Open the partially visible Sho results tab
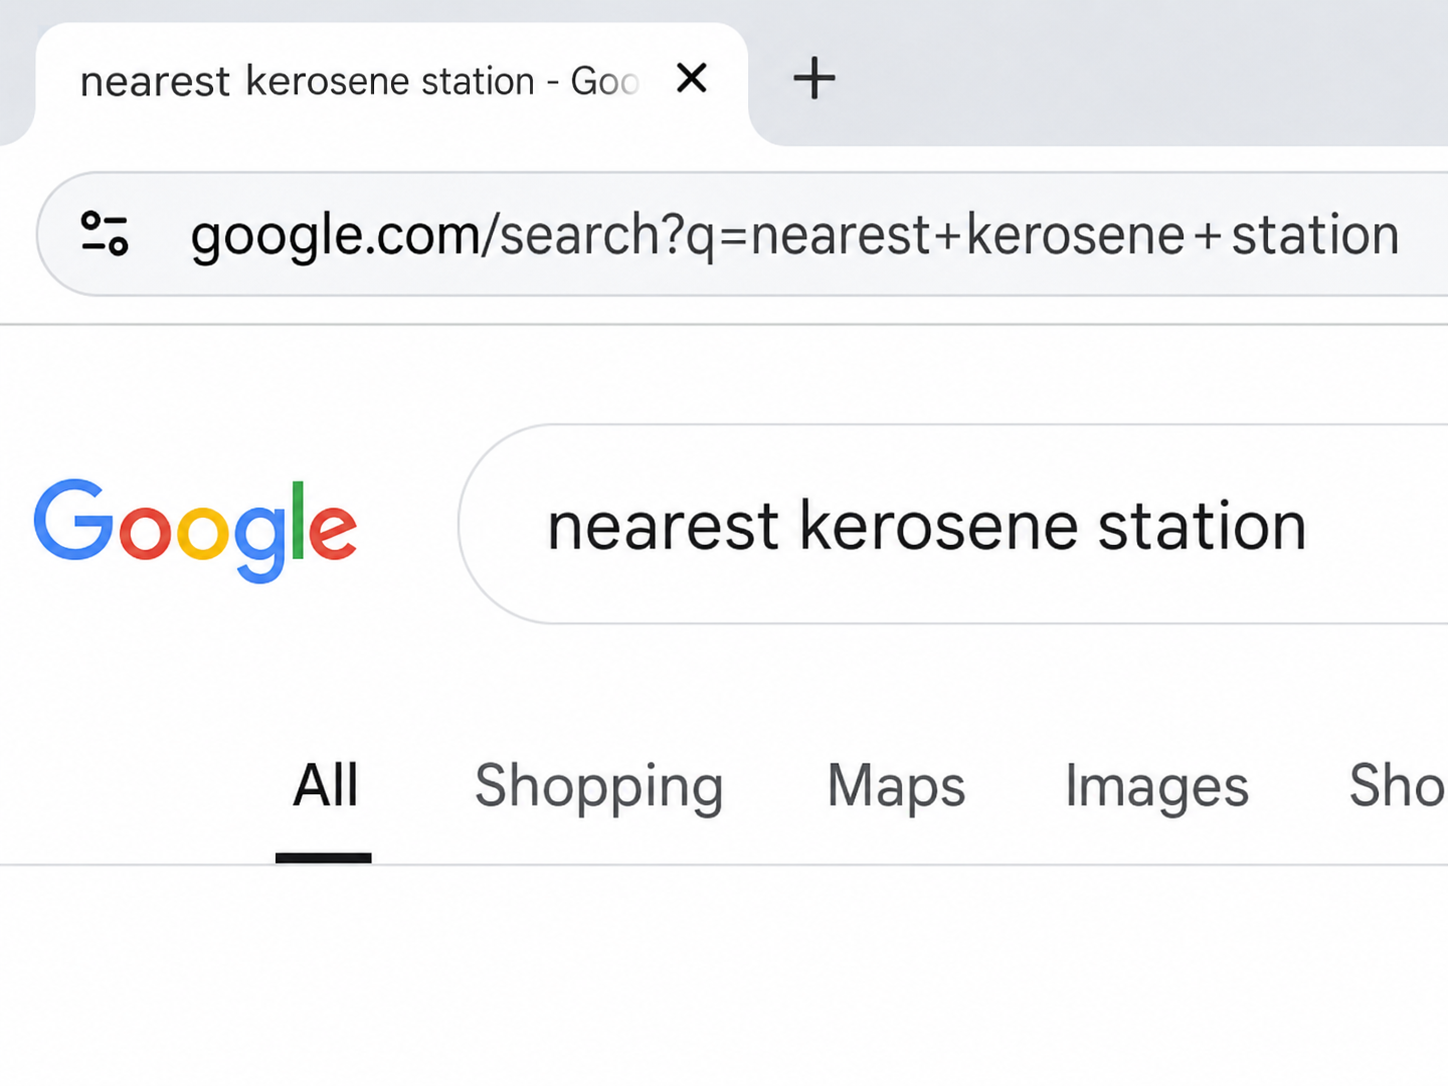Image resolution: width=1448 pixels, height=1086 pixels. tap(1398, 785)
